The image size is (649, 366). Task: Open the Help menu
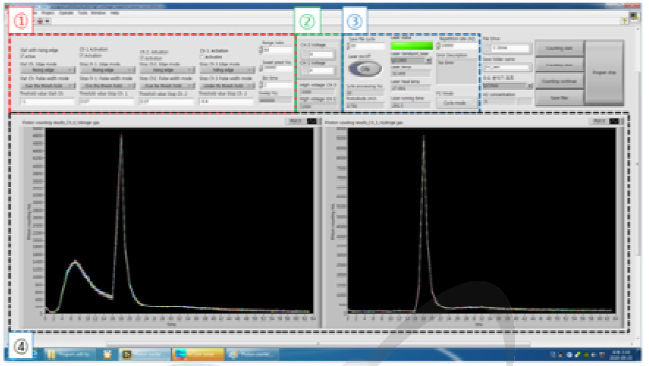pyautogui.click(x=115, y=13)
